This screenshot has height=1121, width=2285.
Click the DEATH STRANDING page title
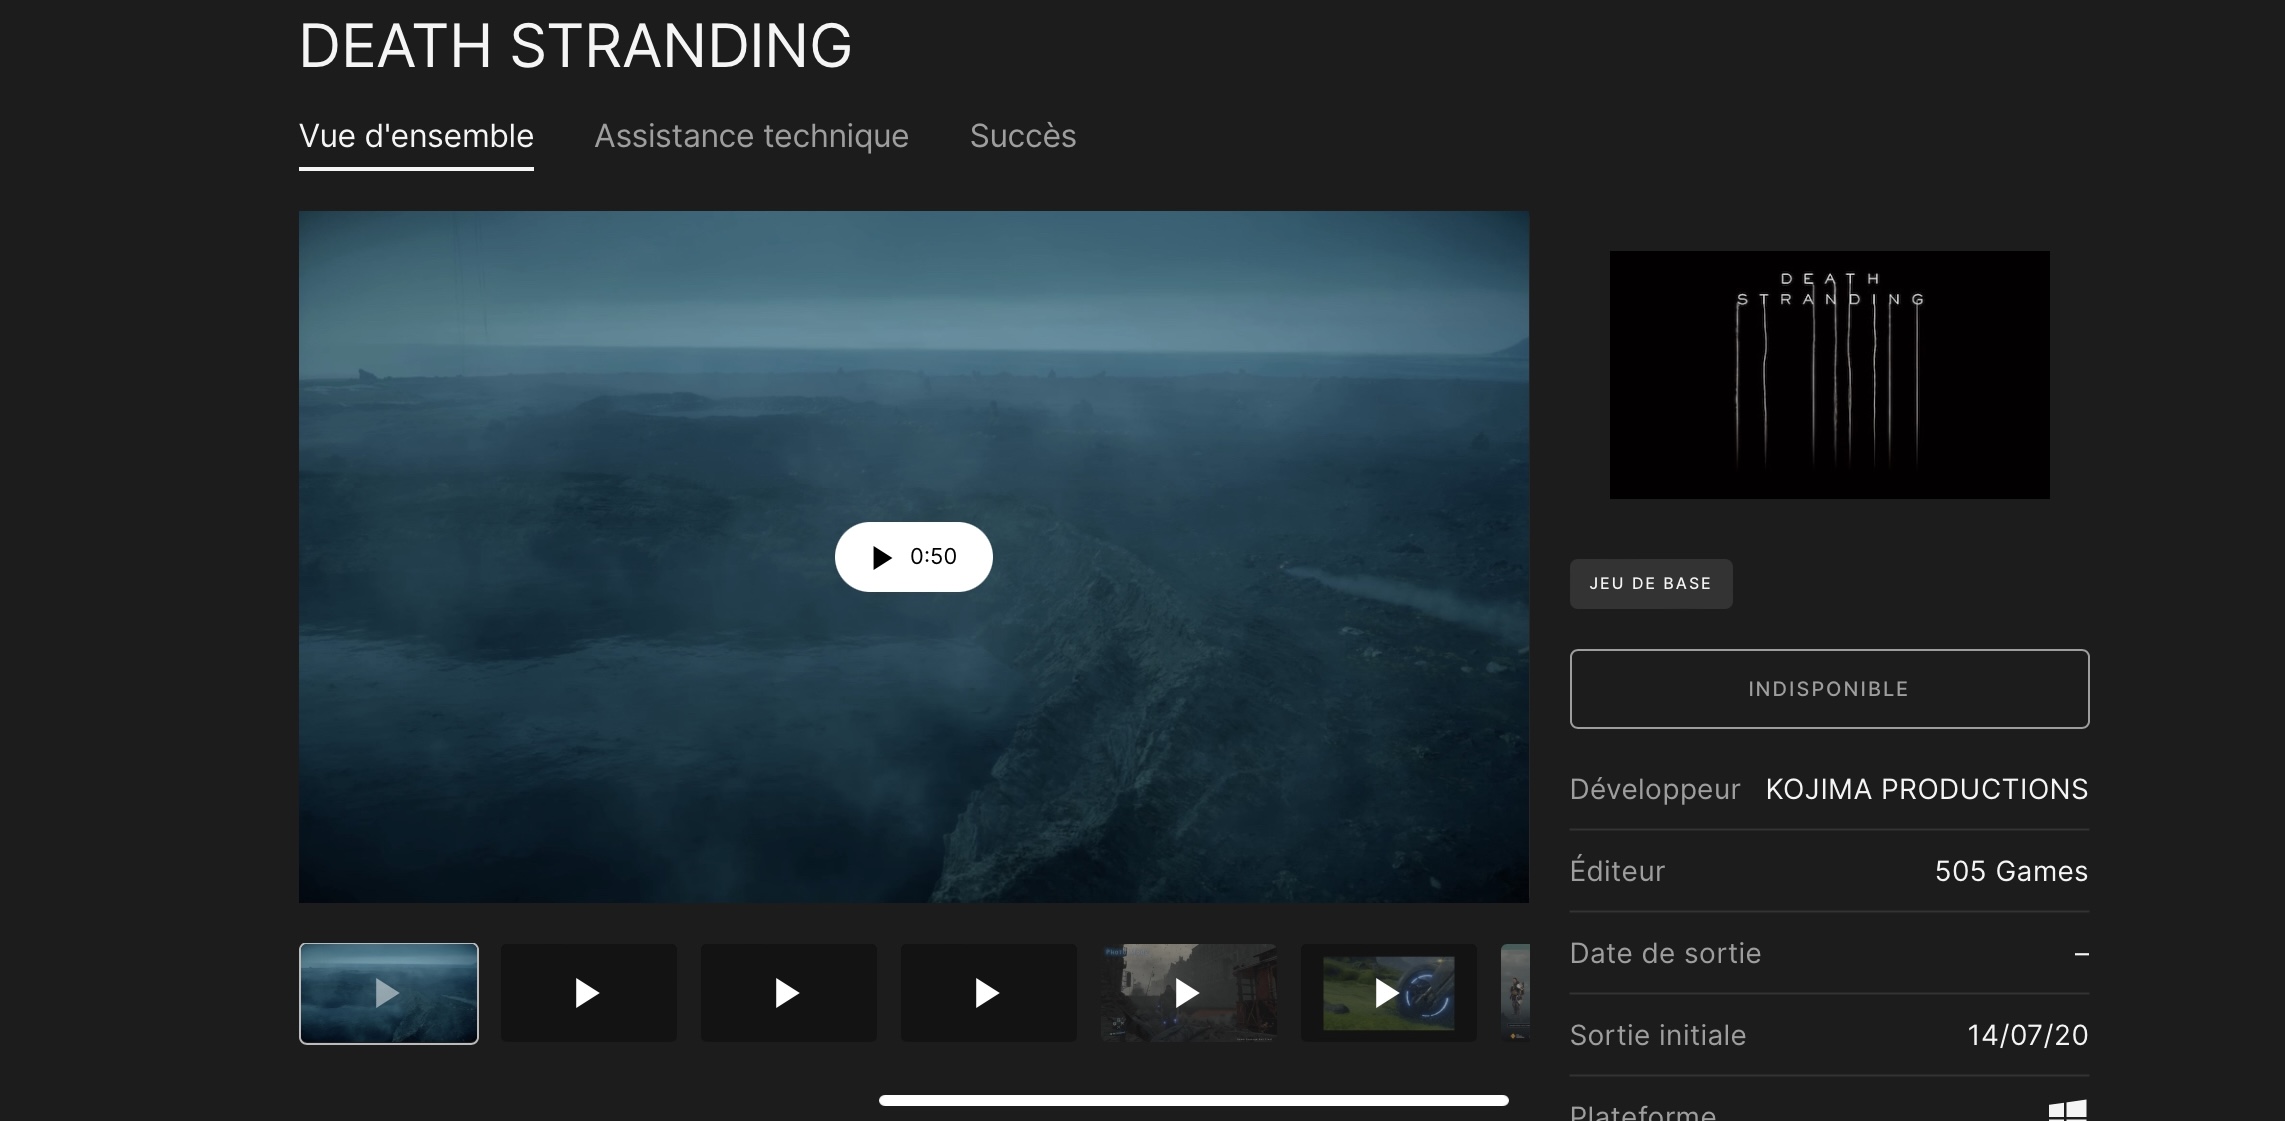[x=575, y=46]
